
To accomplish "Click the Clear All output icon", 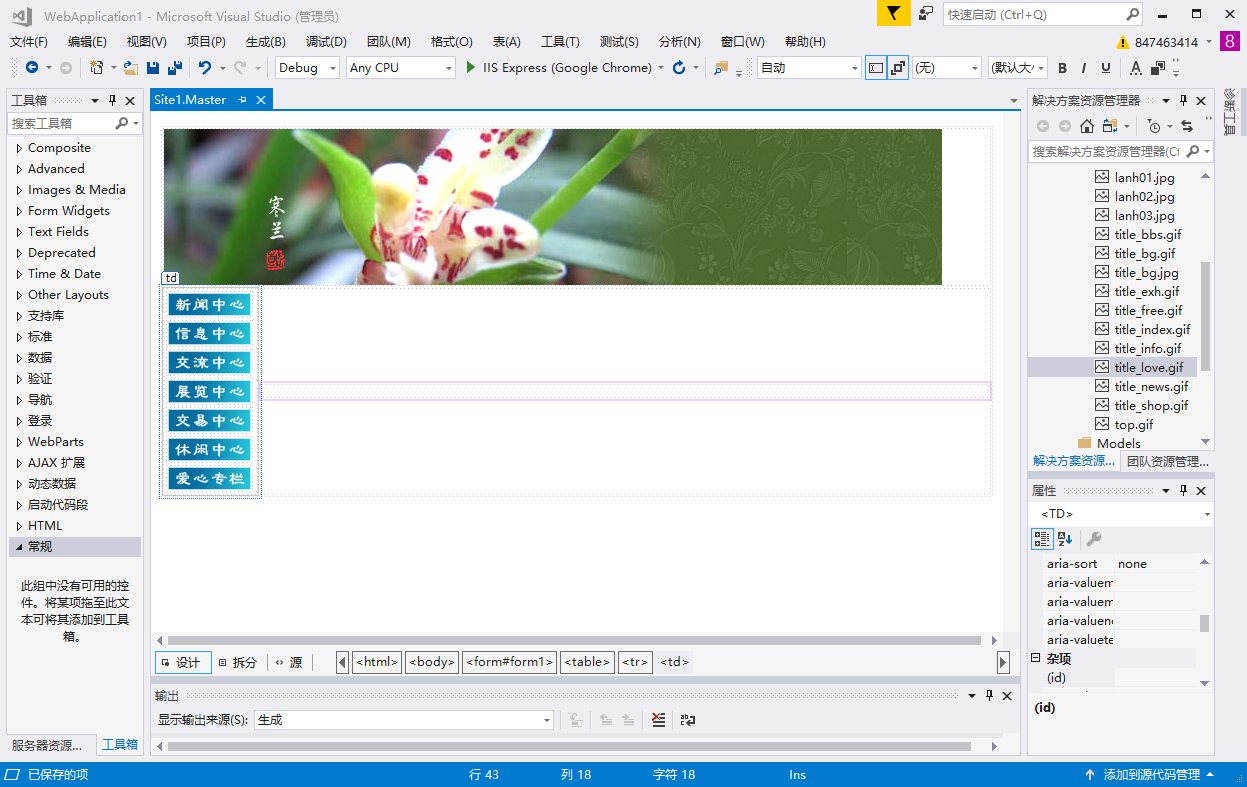I will [658, 720].
